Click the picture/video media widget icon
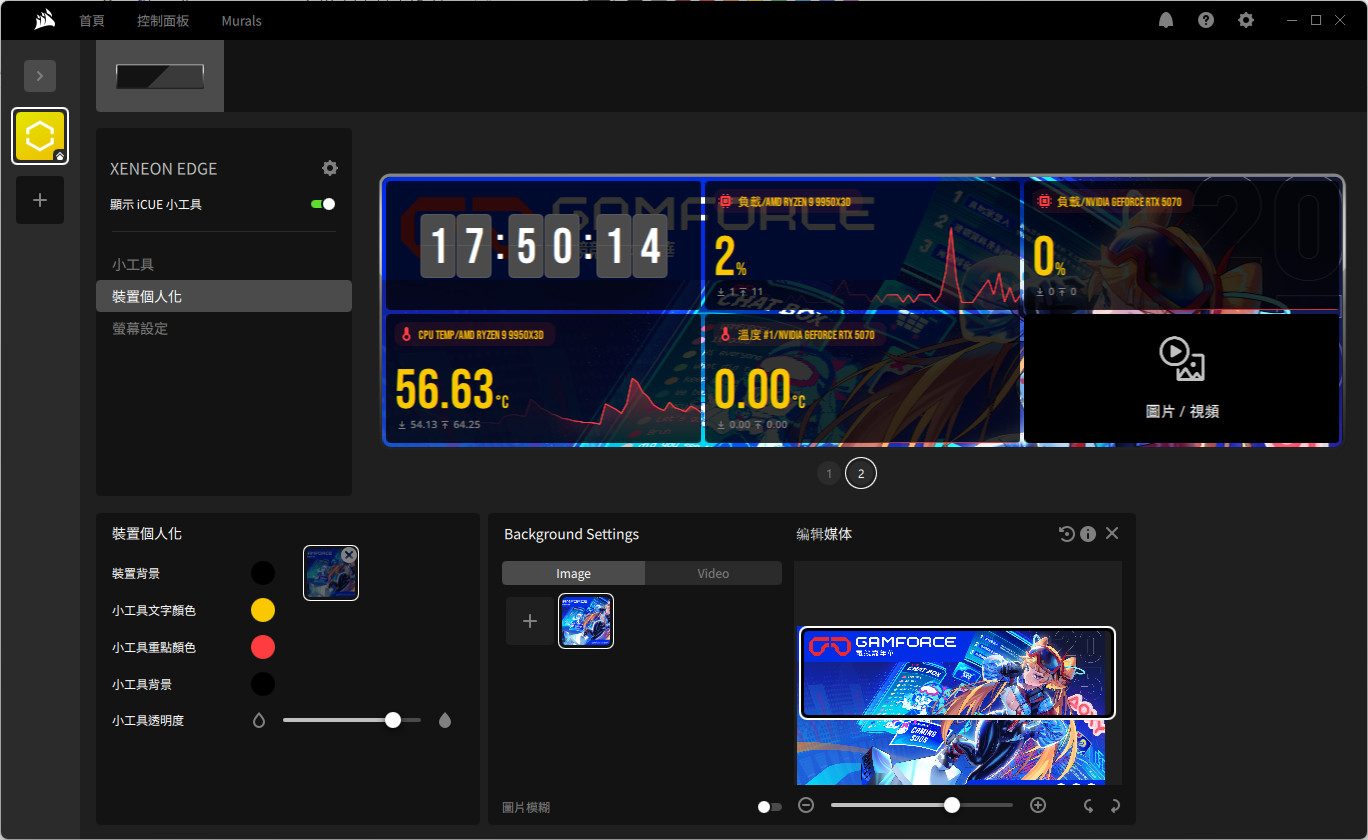Screen dimensions: 1368x840 (1182, 359)
